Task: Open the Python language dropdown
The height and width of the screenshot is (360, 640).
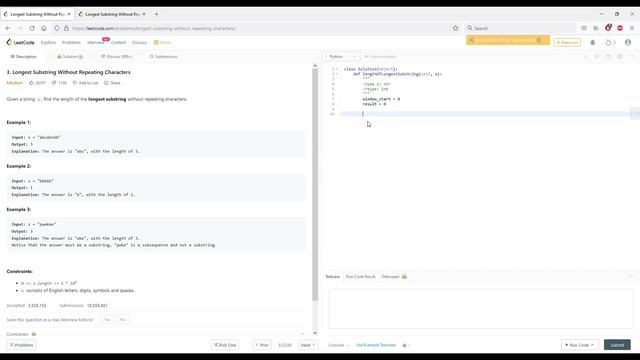Action: tap(341, 57)
